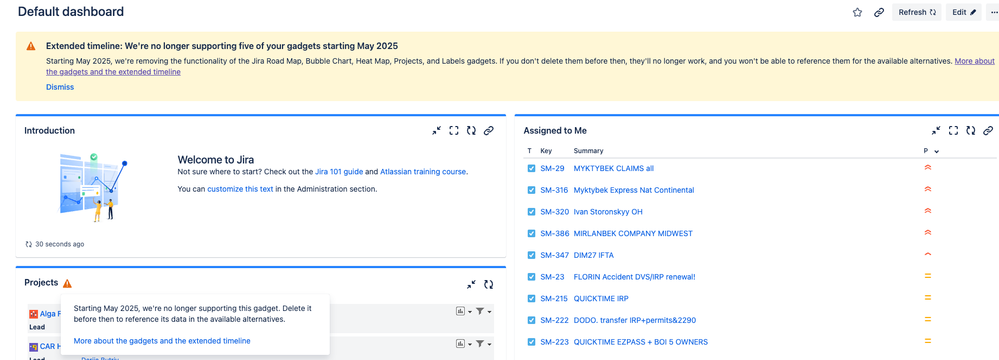Image resolution: width=999 pixels, height=360 pixels.
Task: Copy link of Assigned to Me gadget
Action: pyautogui.click(x=988, y=131)
